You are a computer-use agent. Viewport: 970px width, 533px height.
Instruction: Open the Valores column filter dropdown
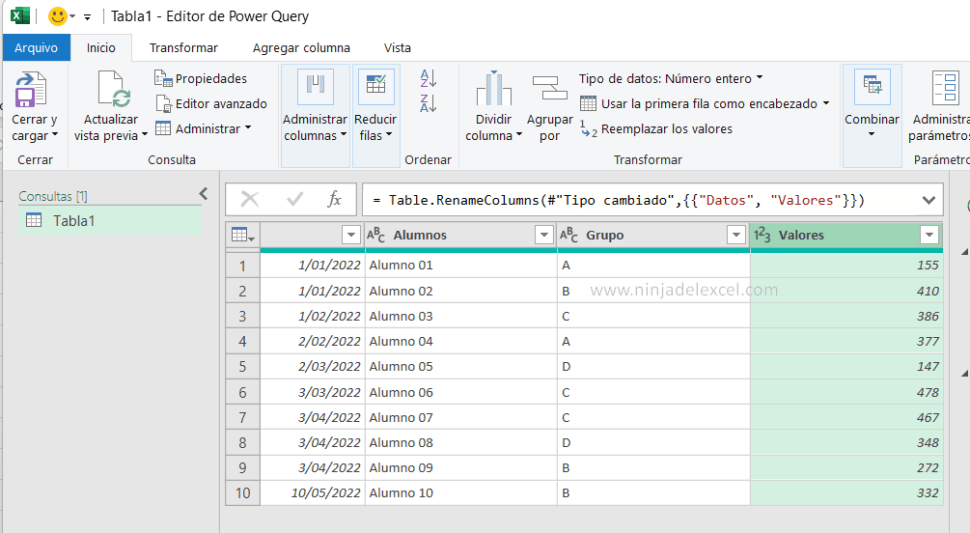point(929,235)
